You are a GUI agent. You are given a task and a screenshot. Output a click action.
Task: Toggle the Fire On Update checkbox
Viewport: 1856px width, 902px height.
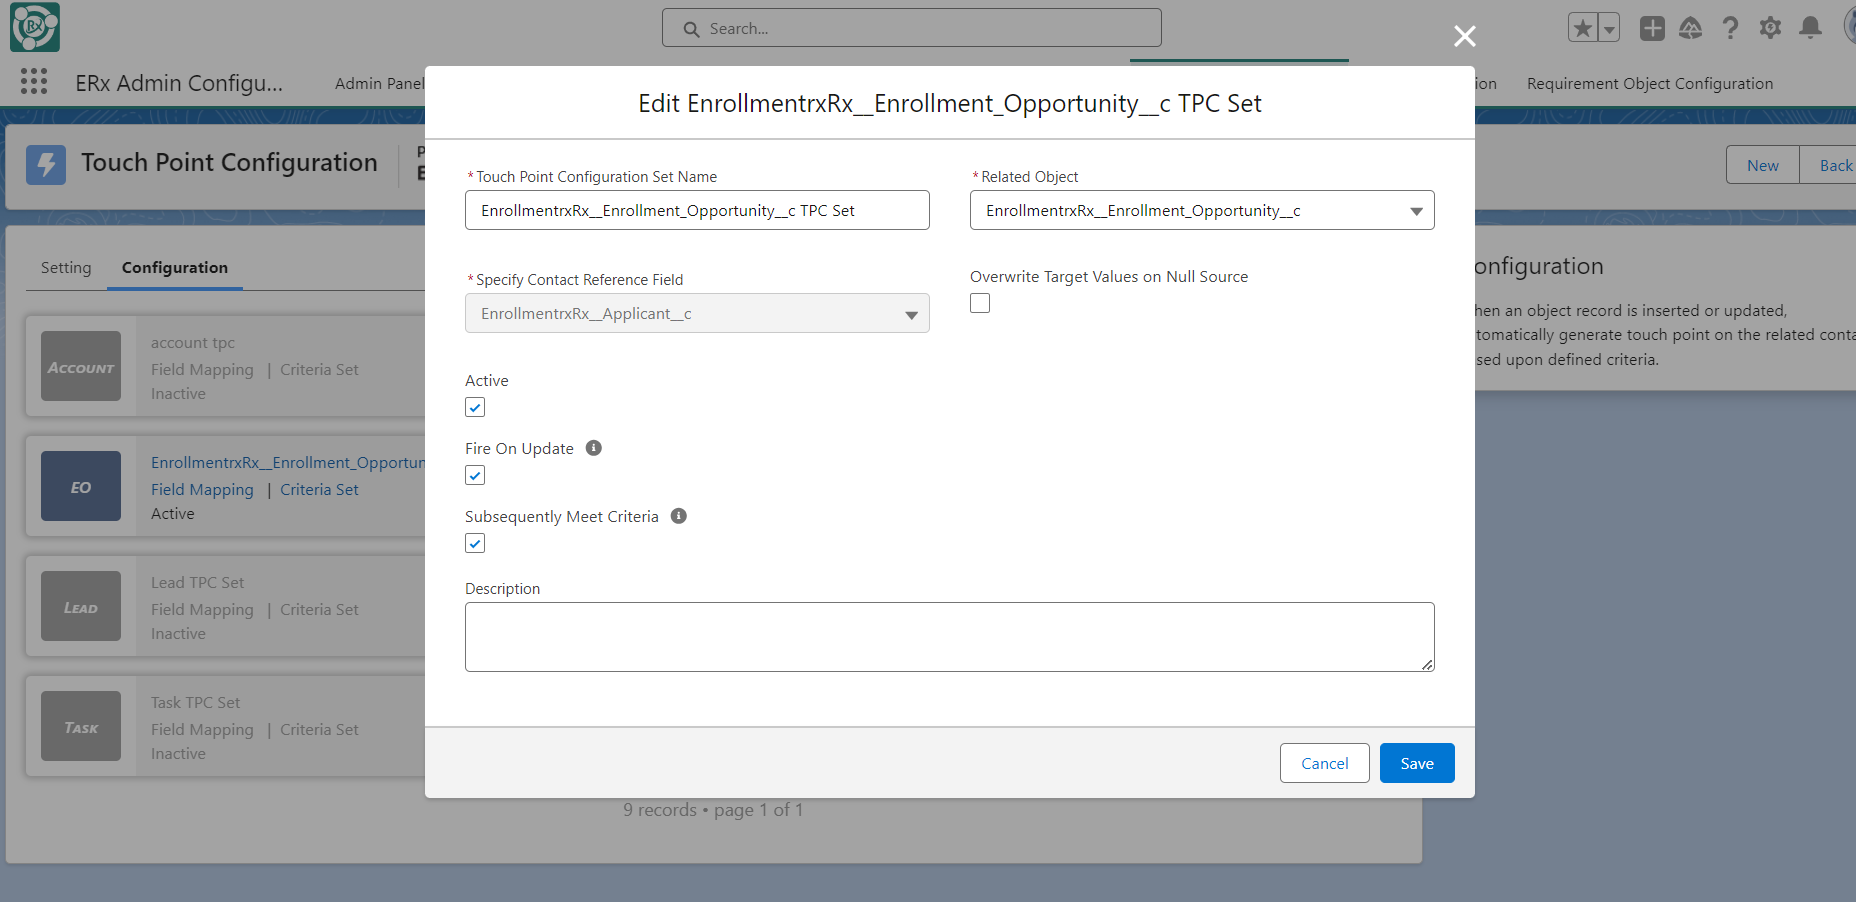[475, 475]
